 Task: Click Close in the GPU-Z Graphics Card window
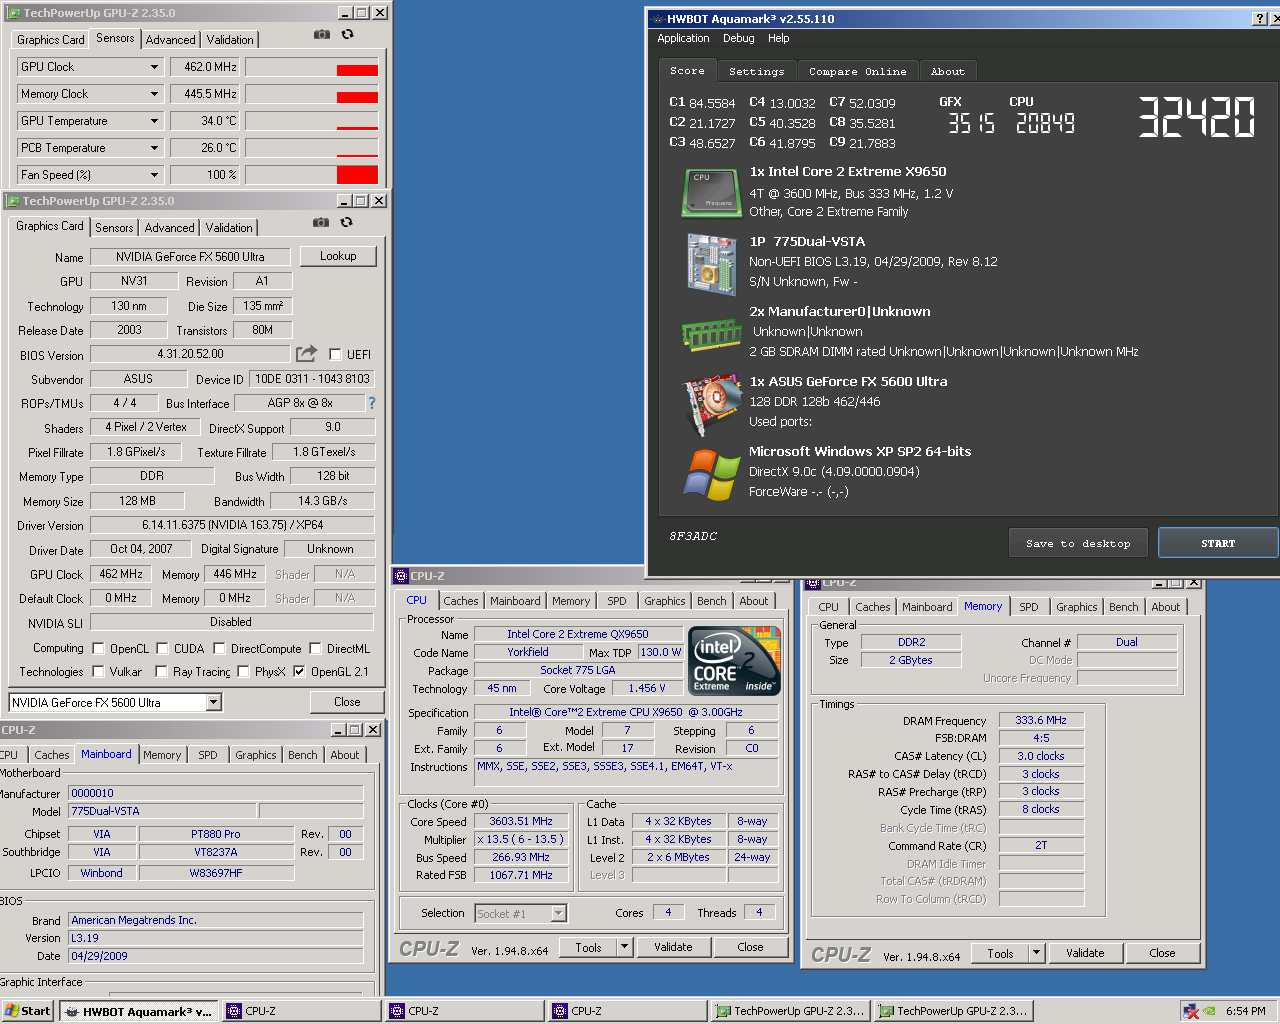(347, 702)
